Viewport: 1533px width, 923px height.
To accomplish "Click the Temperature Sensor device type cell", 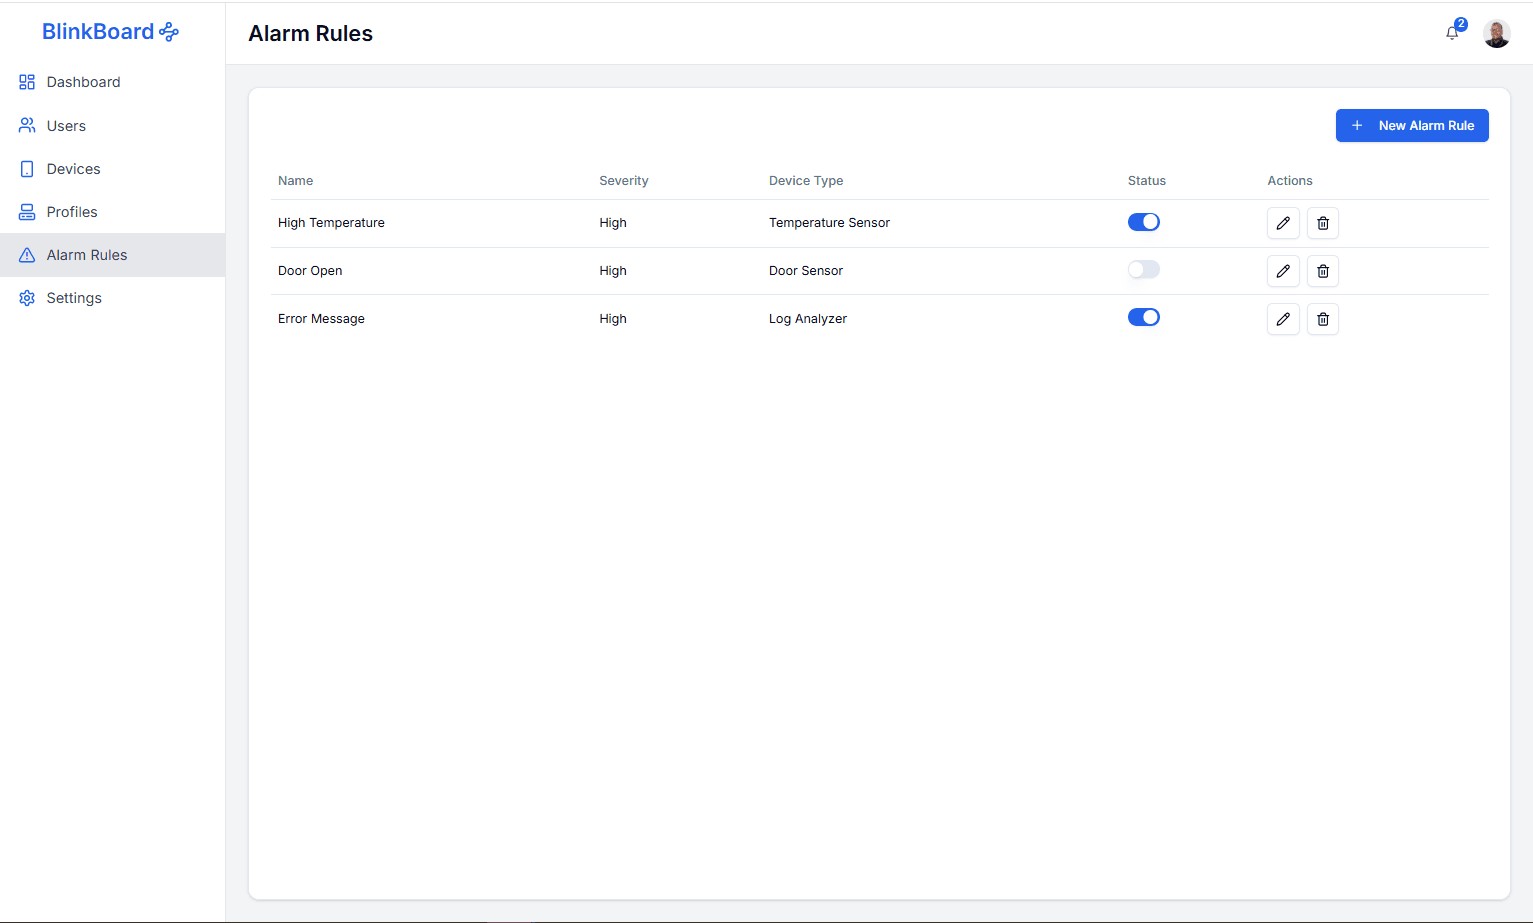I will (829, 223).
